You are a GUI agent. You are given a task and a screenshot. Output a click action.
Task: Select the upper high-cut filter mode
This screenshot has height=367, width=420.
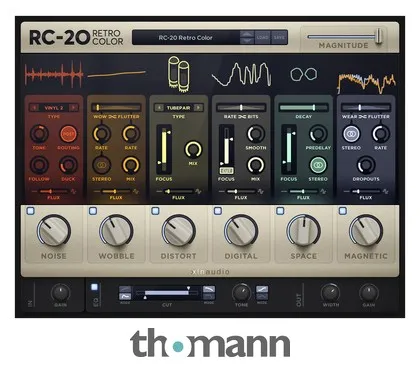pyautogui.click(x=209, y=289)
